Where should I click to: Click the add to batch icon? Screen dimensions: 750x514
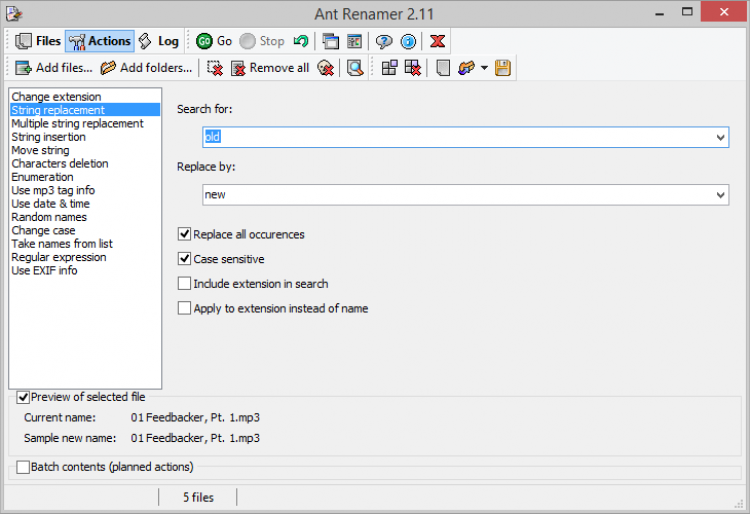389,68
